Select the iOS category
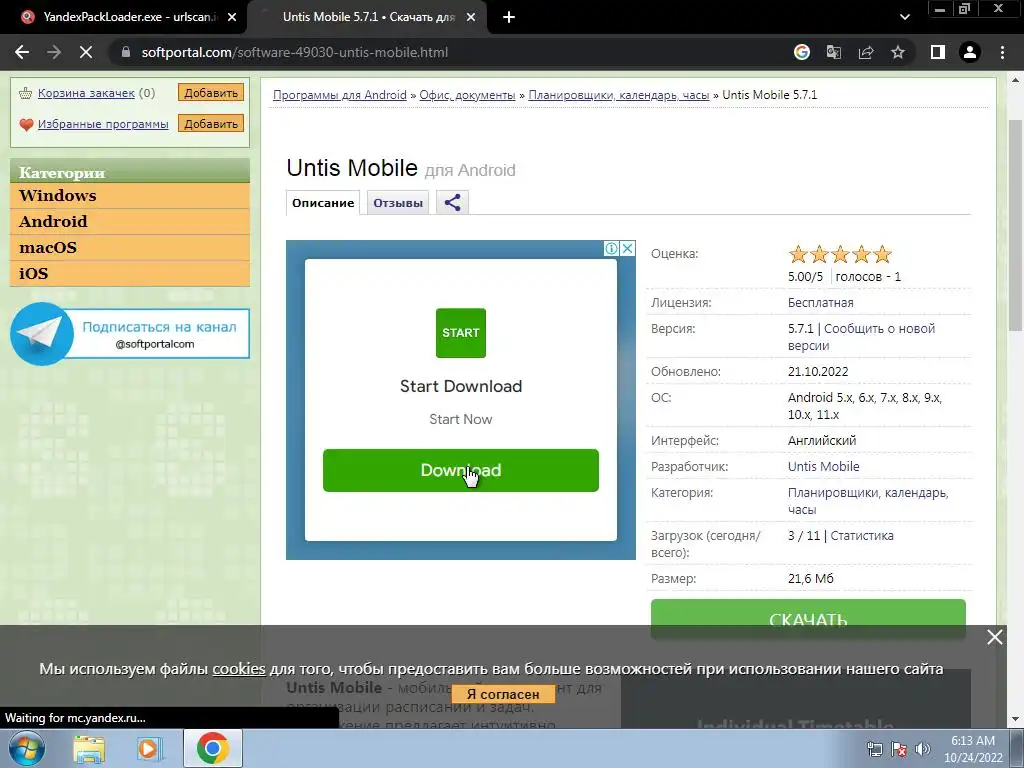1024x768 pixels. (130, 274)
